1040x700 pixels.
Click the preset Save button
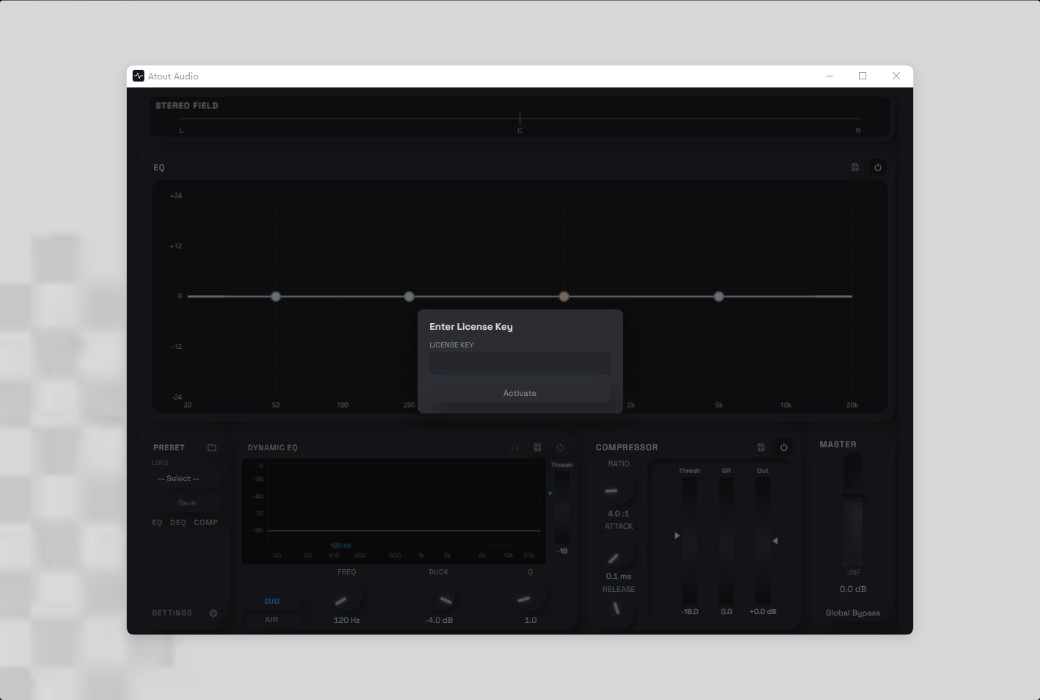[186, 503]
